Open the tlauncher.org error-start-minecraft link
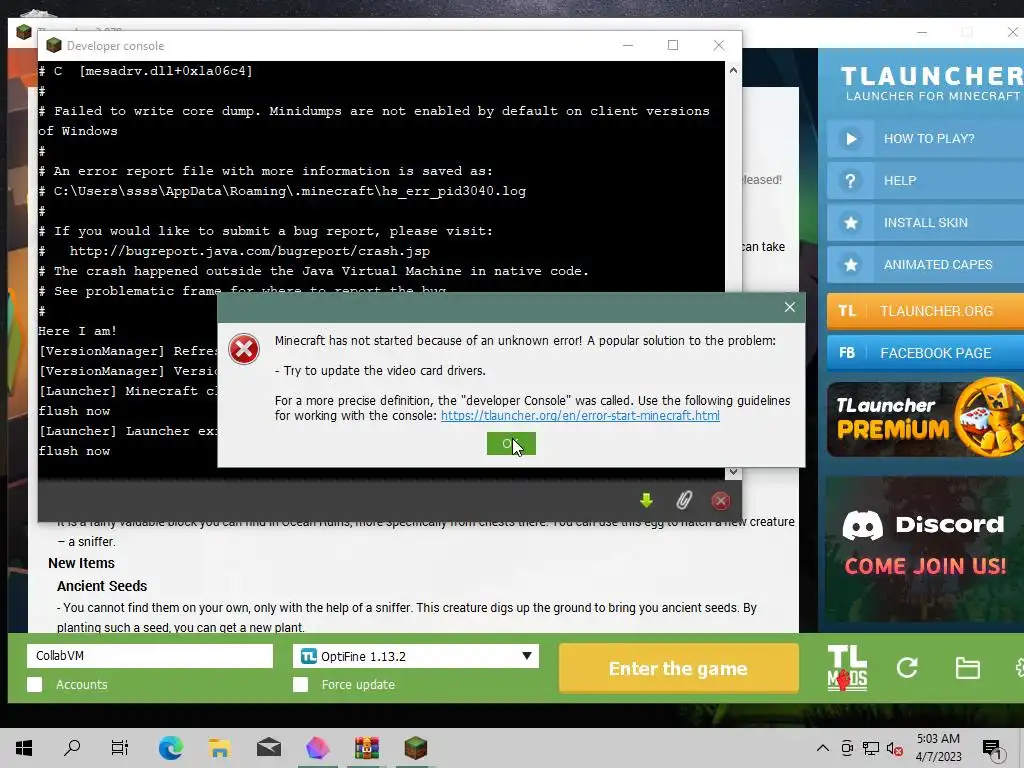The height and width of the screenshot is (768, 1024). point(580,416)
